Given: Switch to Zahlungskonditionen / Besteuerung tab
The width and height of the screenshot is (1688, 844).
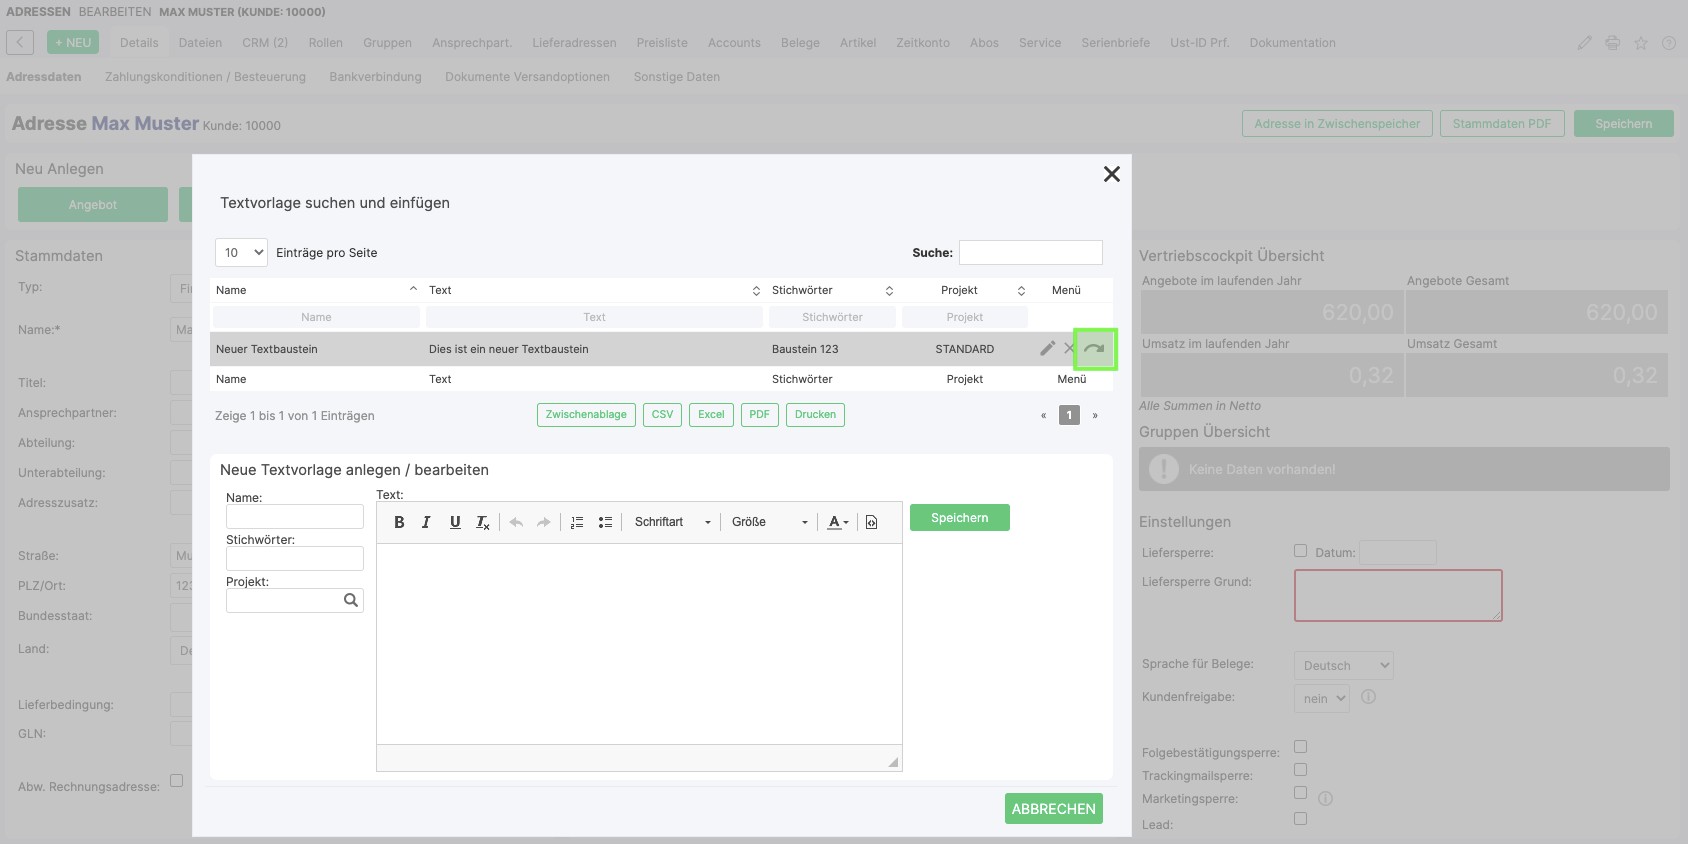Looking at the screenshot, I should [205, 77].
